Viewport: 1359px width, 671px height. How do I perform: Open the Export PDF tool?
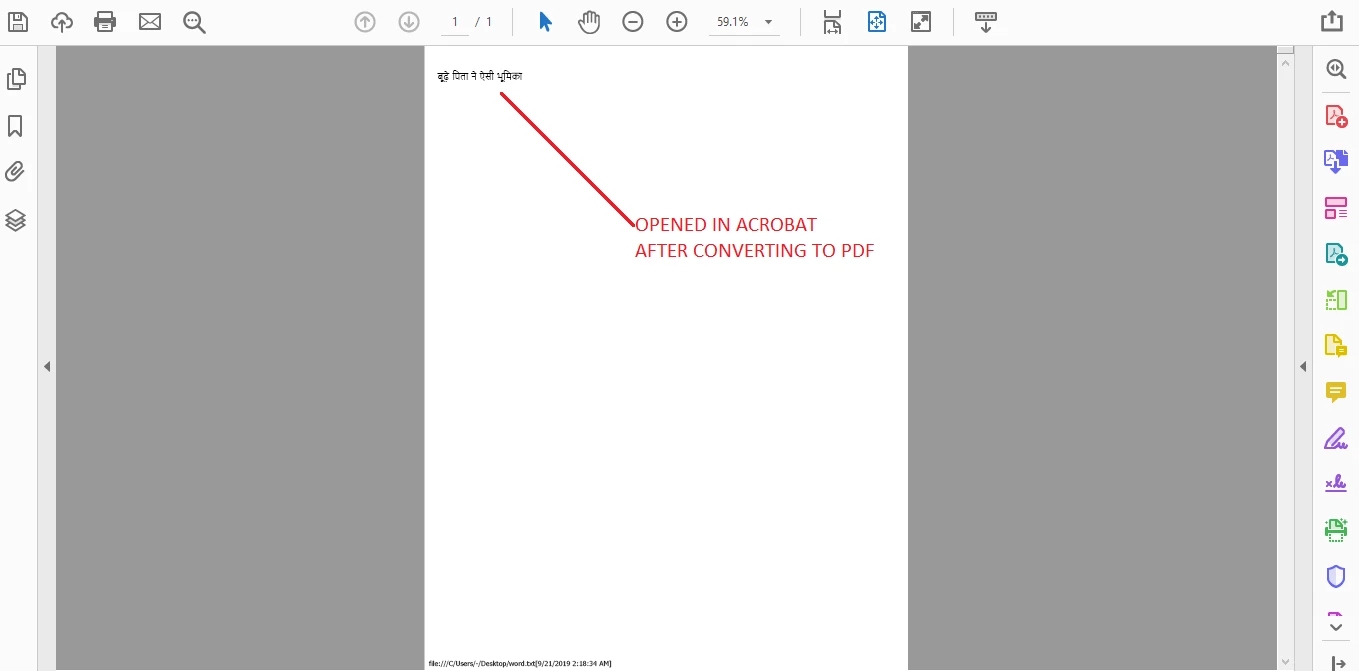pos(1336,161)
